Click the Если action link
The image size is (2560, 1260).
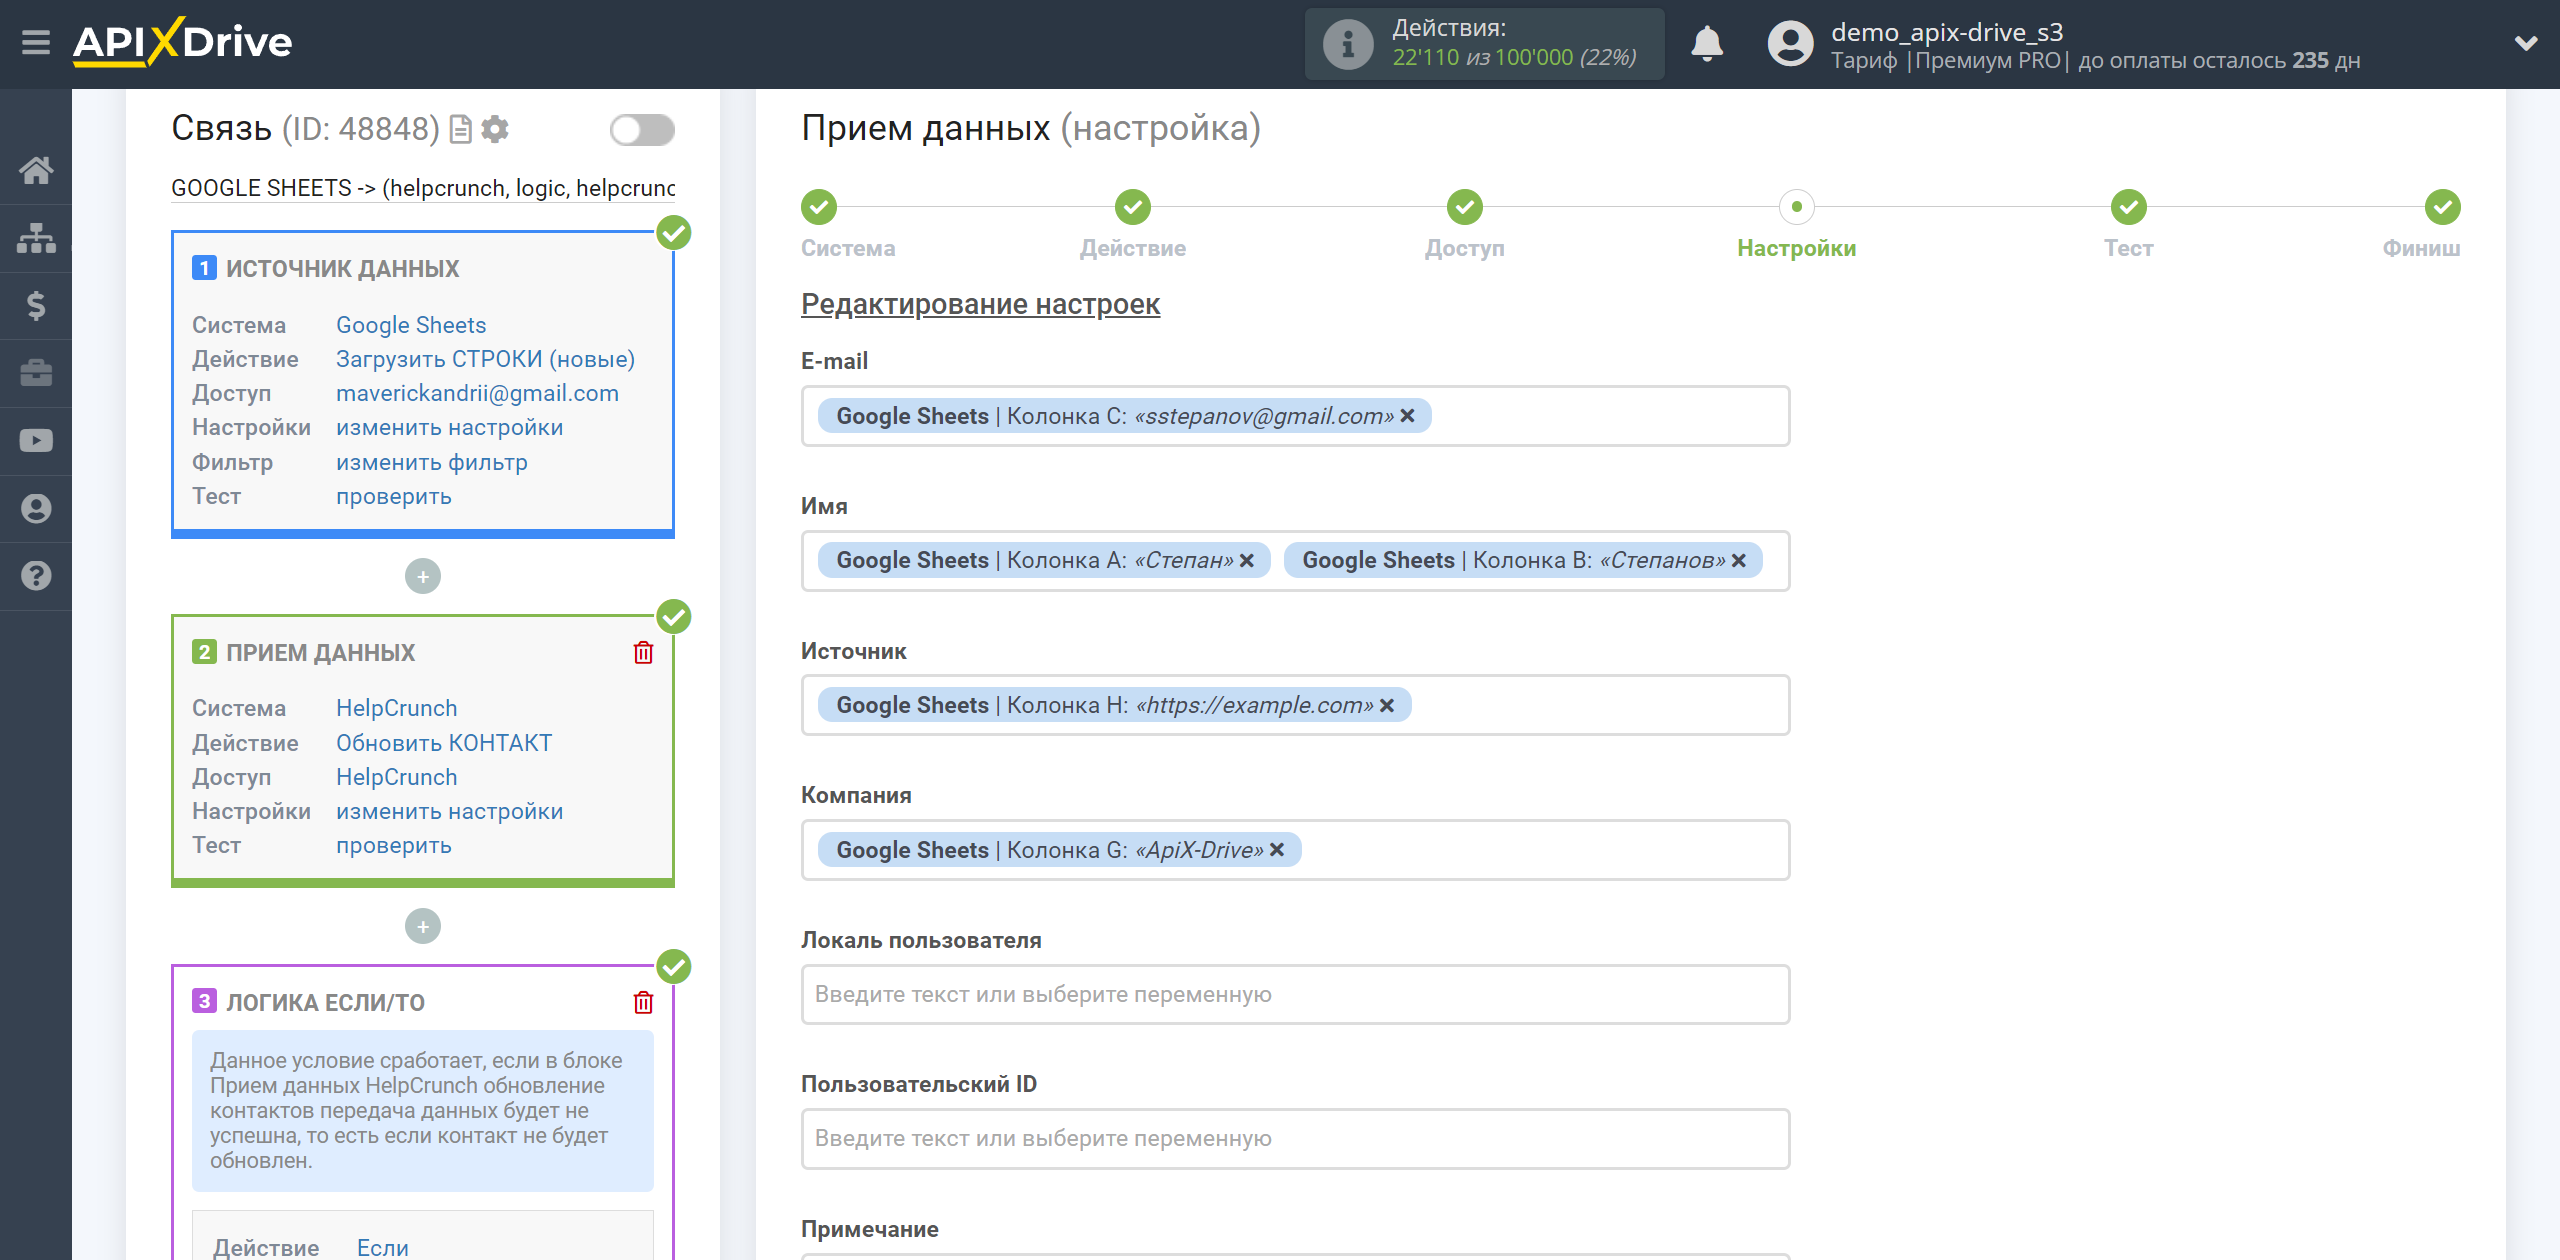coord(383,1247)
